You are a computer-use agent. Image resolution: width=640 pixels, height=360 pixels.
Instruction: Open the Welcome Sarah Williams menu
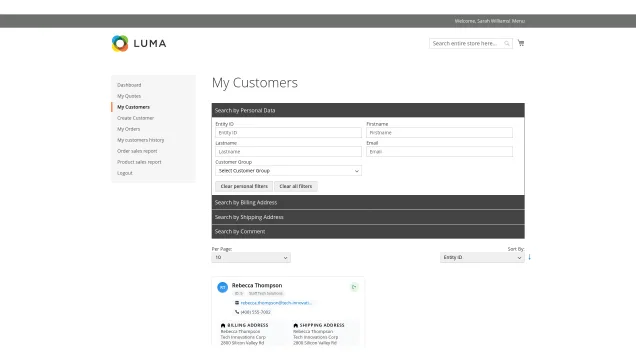(489, 21)
